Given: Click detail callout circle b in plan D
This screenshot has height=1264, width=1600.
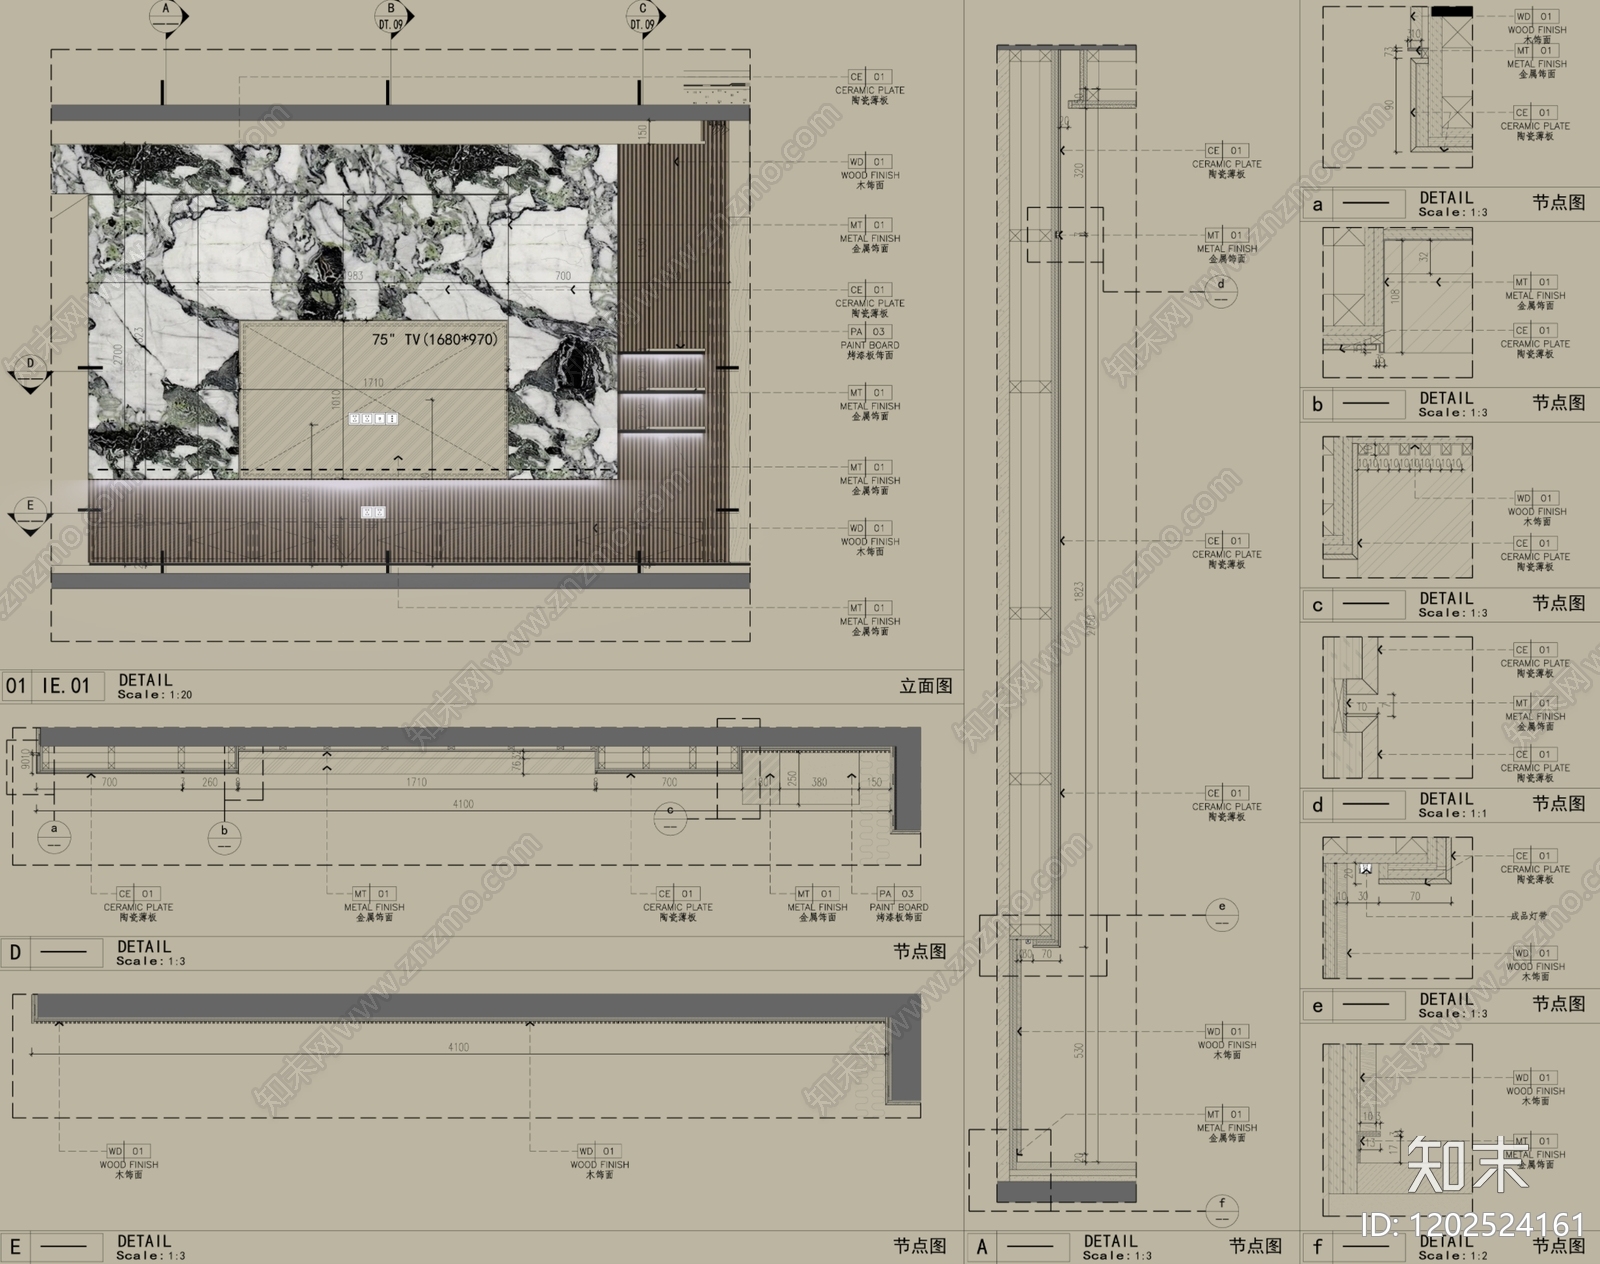Looking at the screenshot, I should click(224, 837).
